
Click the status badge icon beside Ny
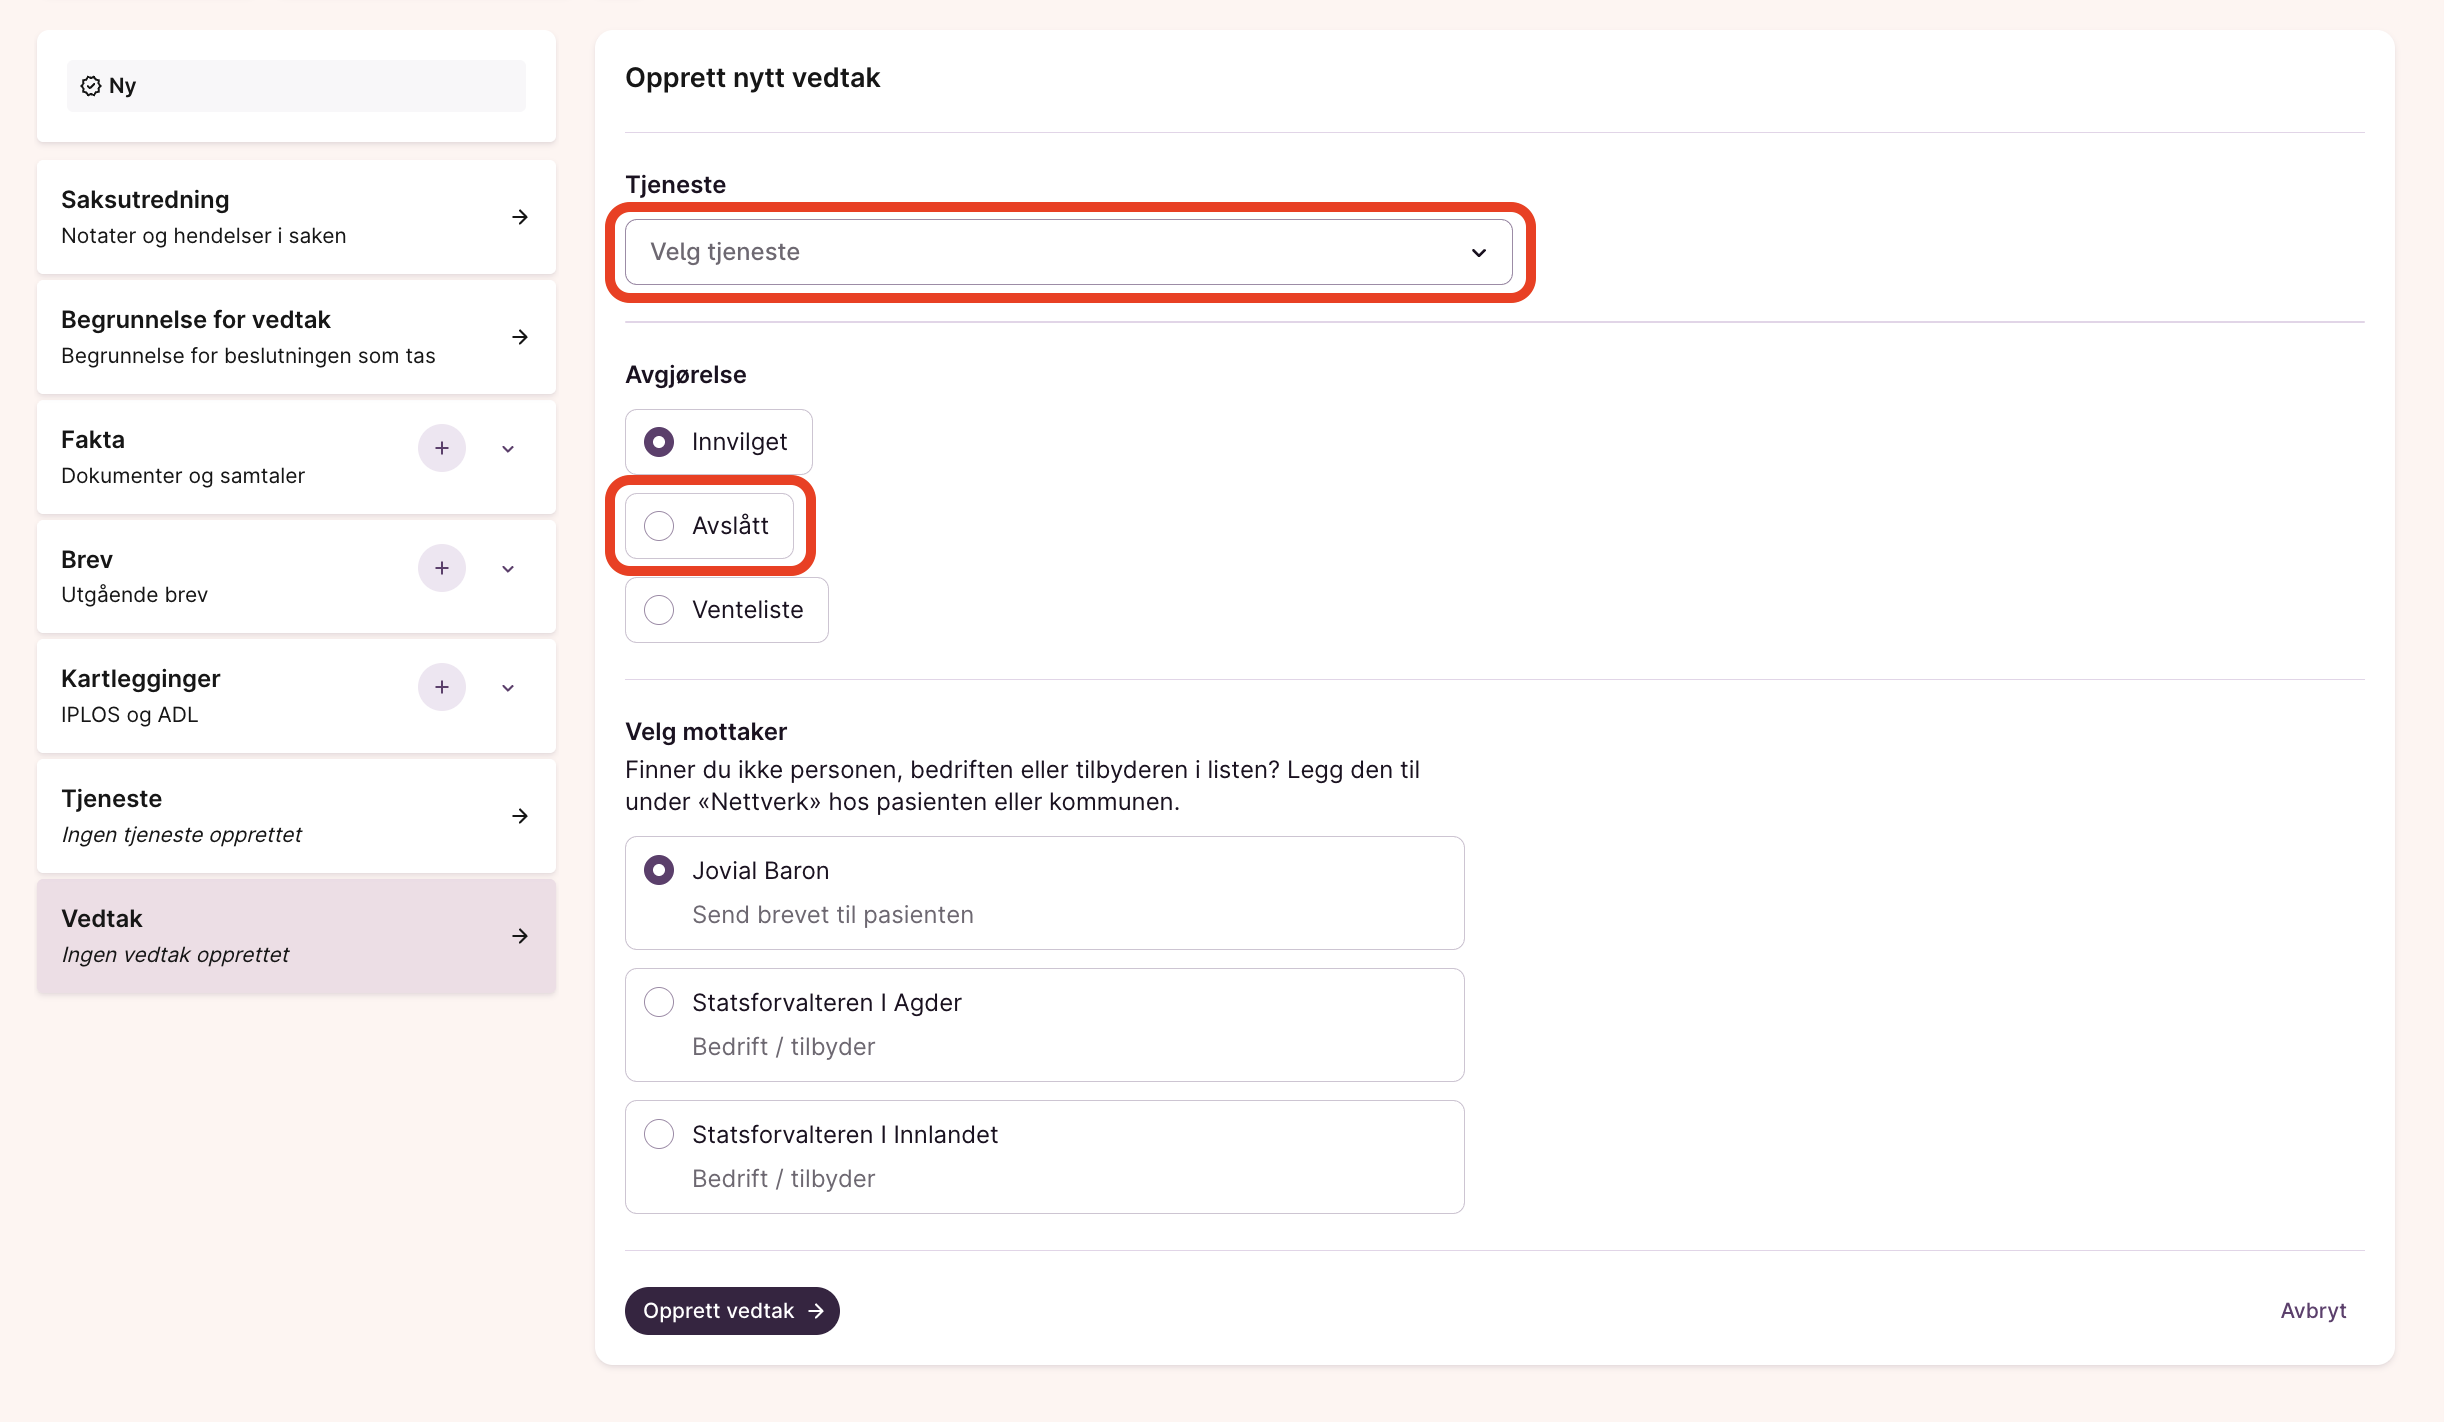click(x=91, y=86)
